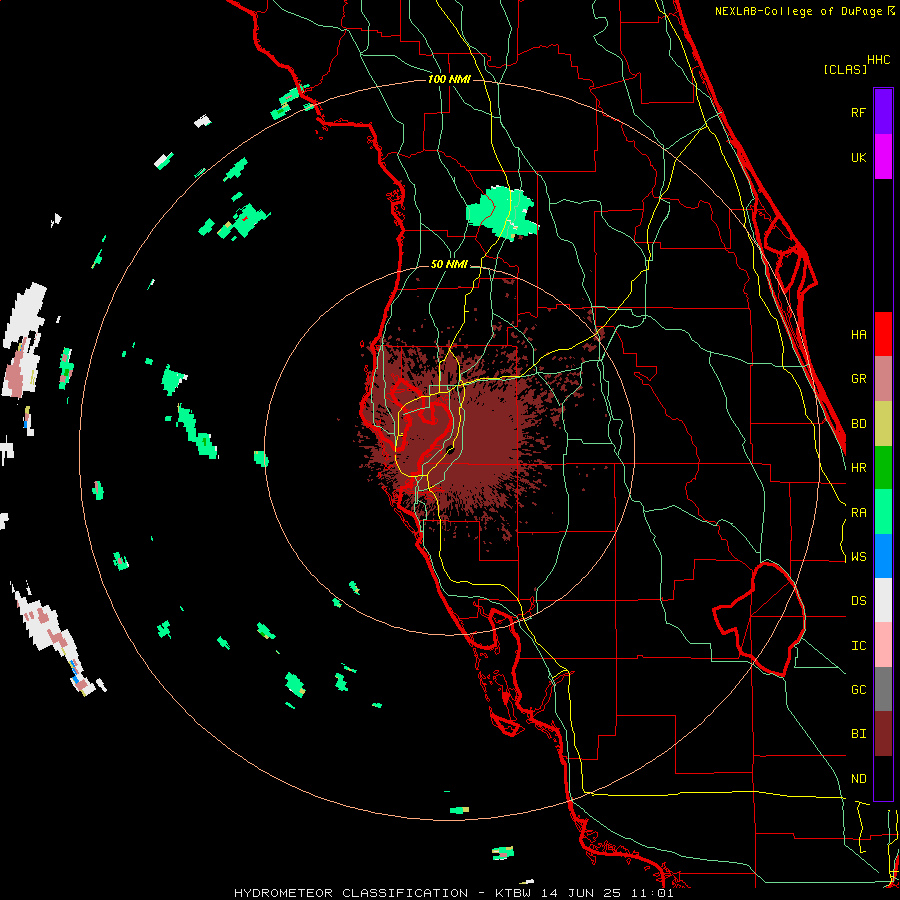Click the "DS" legend label
The image size is (900, 900).
point(858,601)
